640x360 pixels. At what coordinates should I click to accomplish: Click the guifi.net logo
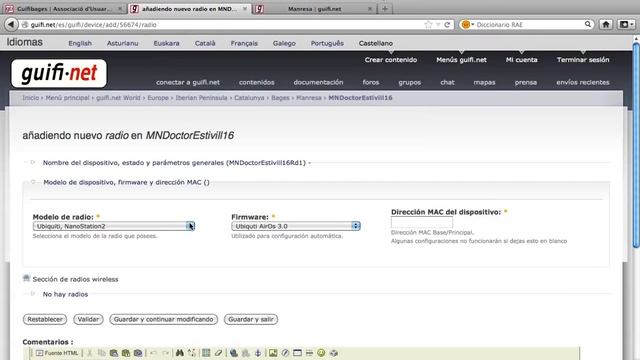(x=59, y=73)
